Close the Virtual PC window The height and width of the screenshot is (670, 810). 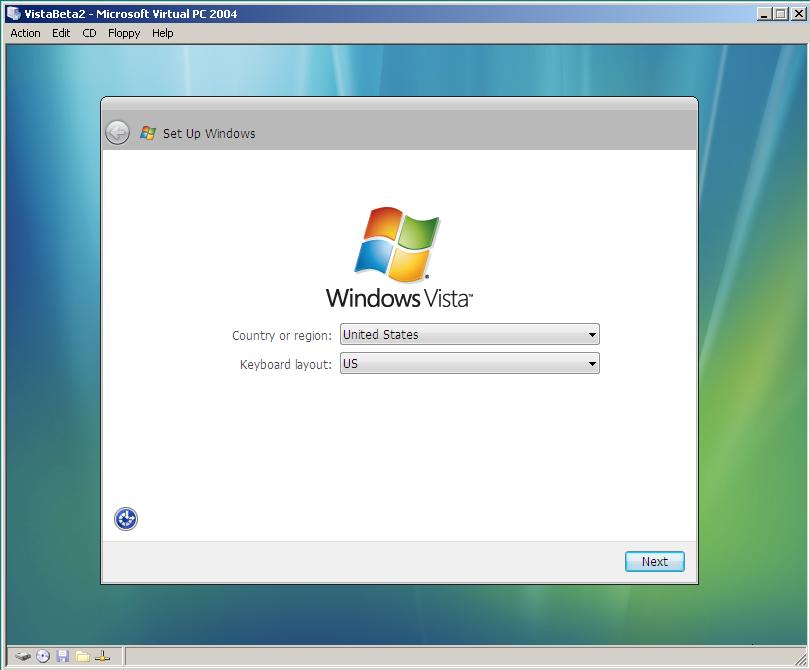799,14
